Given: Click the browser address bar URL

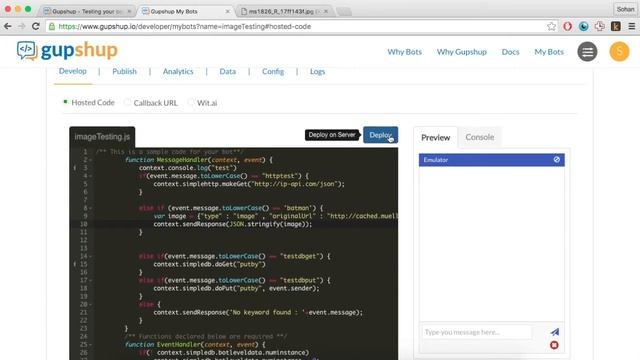Looking at the screenshot, I should coord(184,27).
